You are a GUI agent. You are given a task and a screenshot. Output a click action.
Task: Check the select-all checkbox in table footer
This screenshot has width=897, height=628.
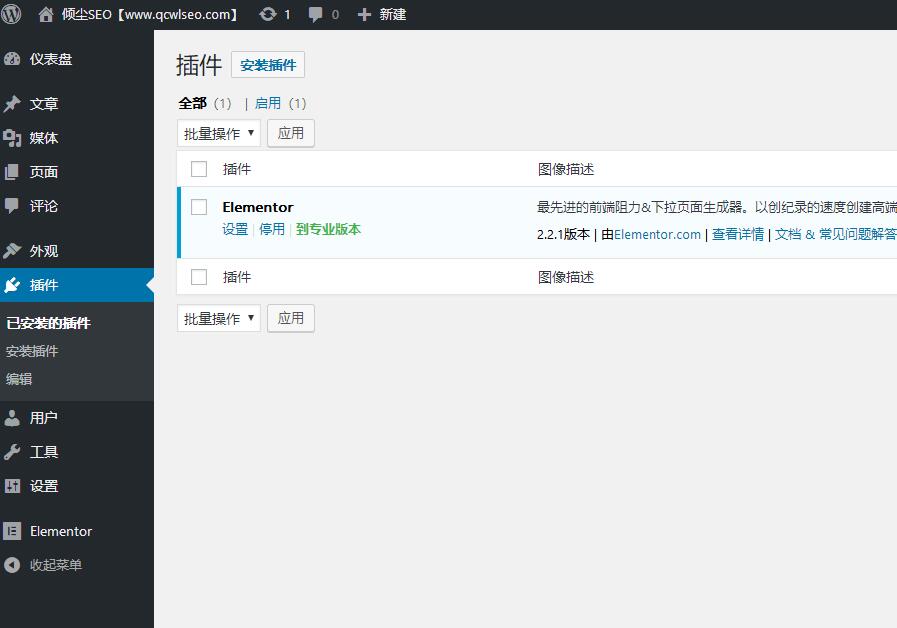click(x=199, y=277)
